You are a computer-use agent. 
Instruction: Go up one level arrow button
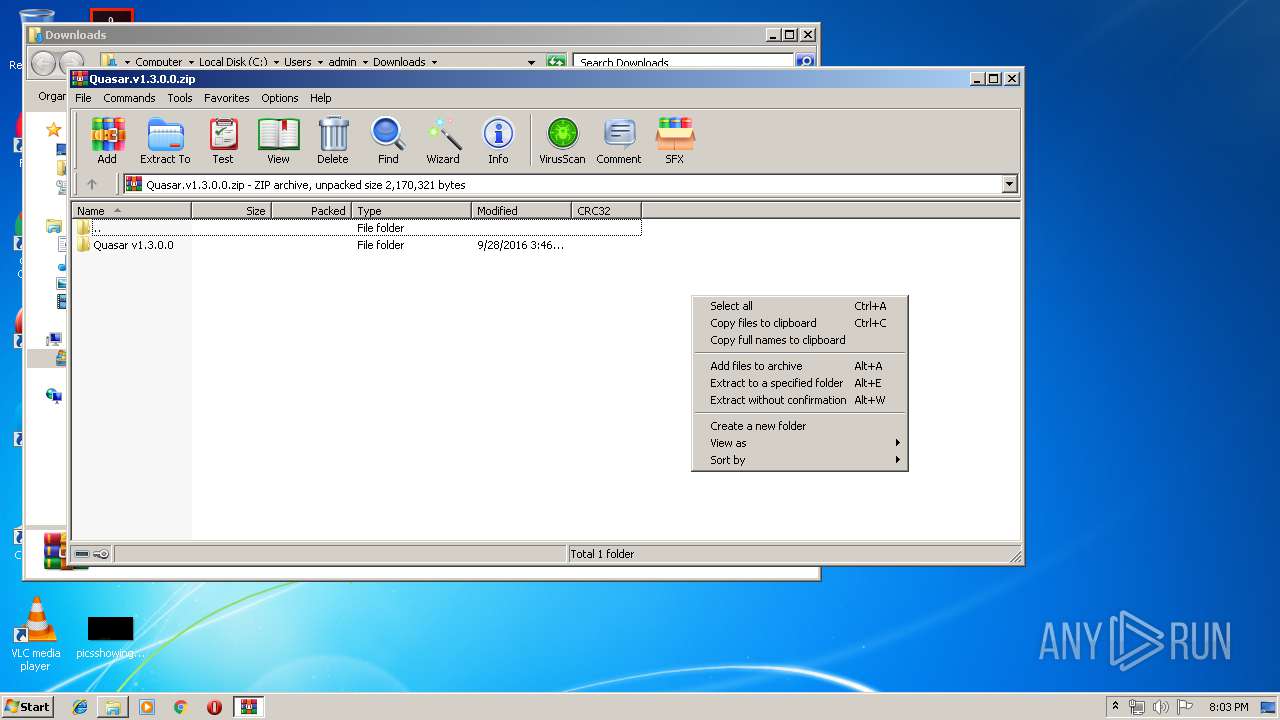click(x=92, y=184)
